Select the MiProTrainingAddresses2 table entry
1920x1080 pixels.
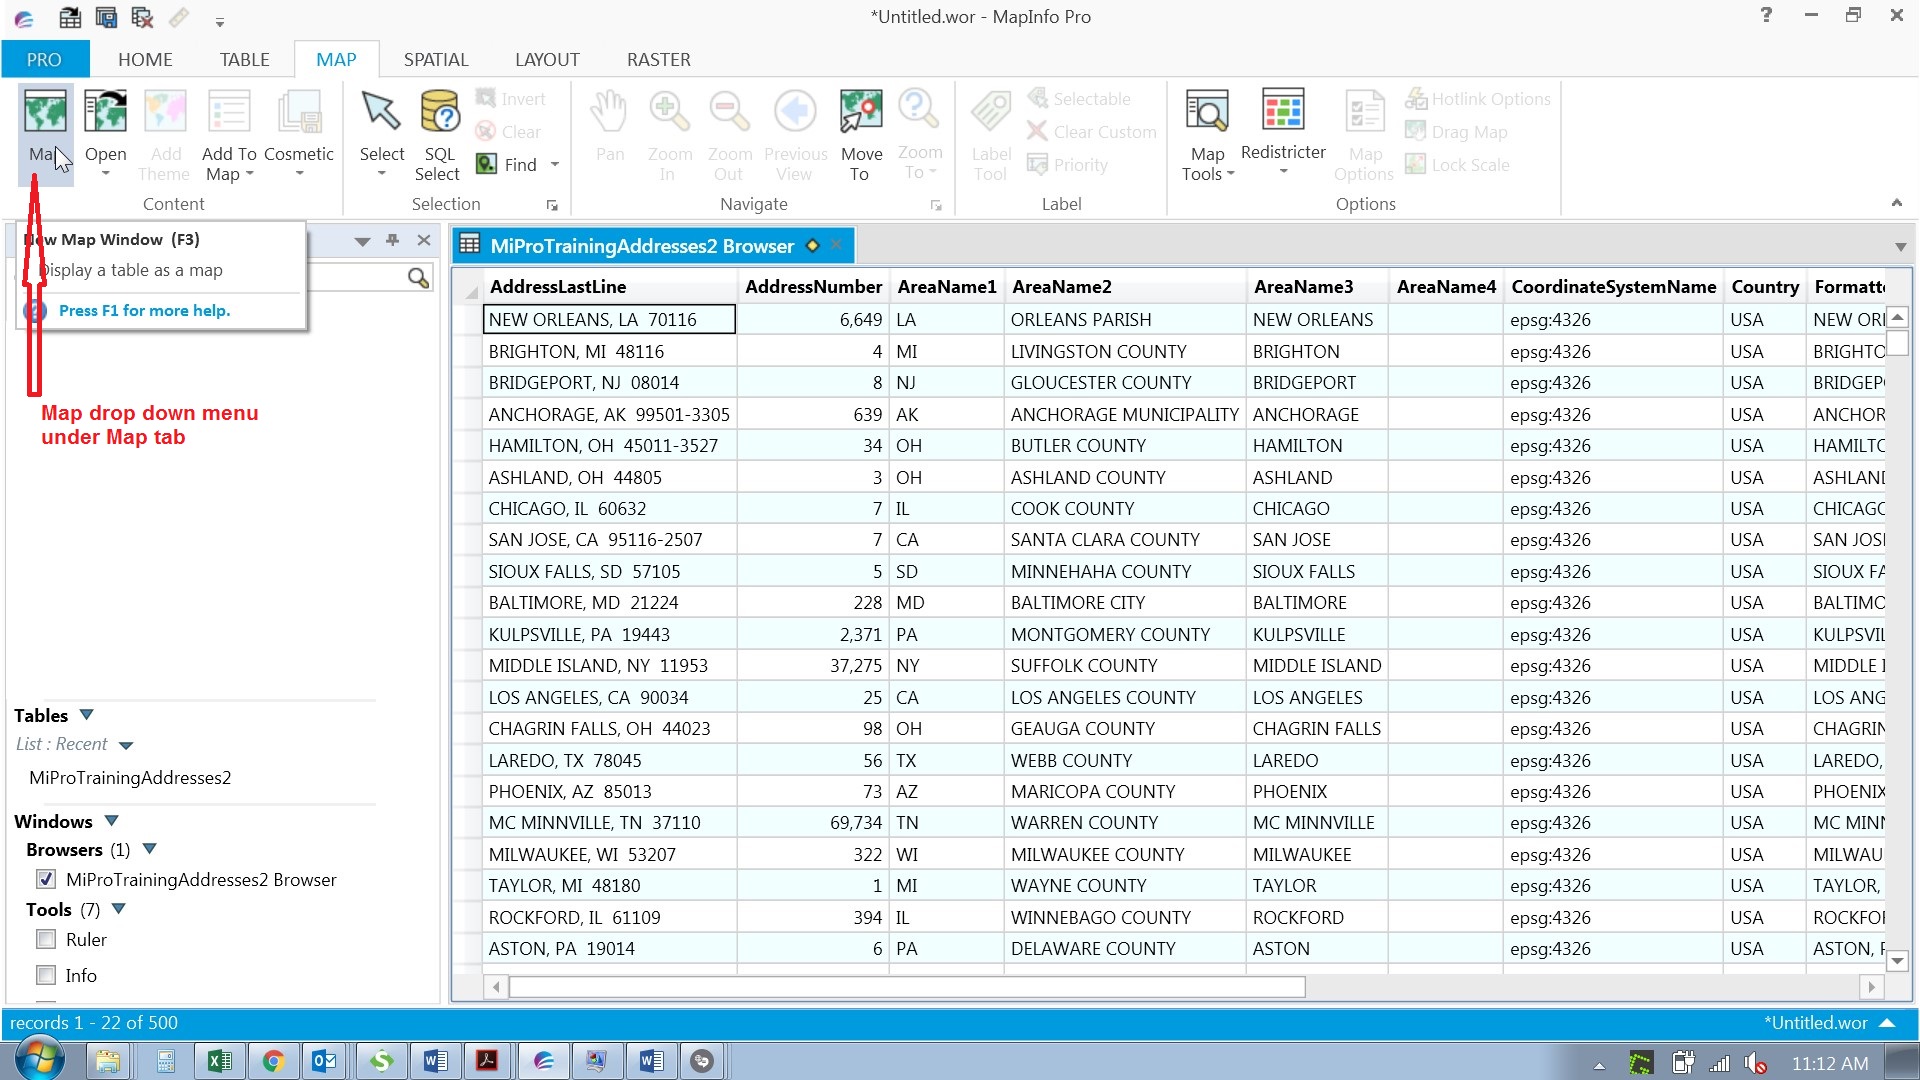point(130,778)
